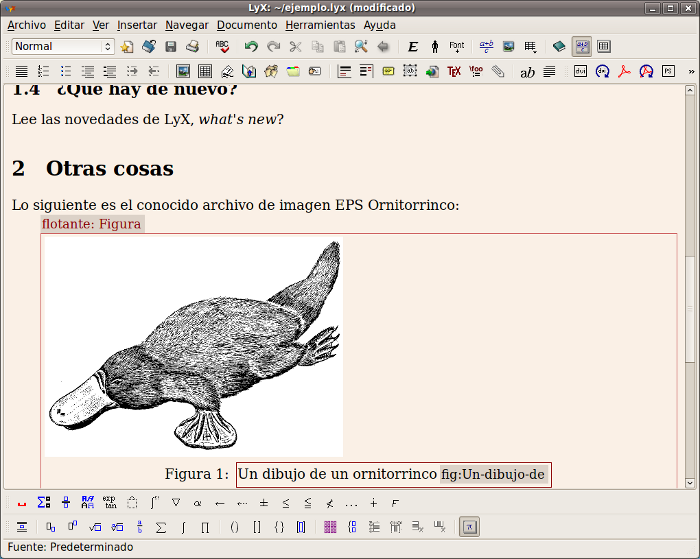Open Find and Replace binoculars icon
The image size is (700, 559).
361,46
